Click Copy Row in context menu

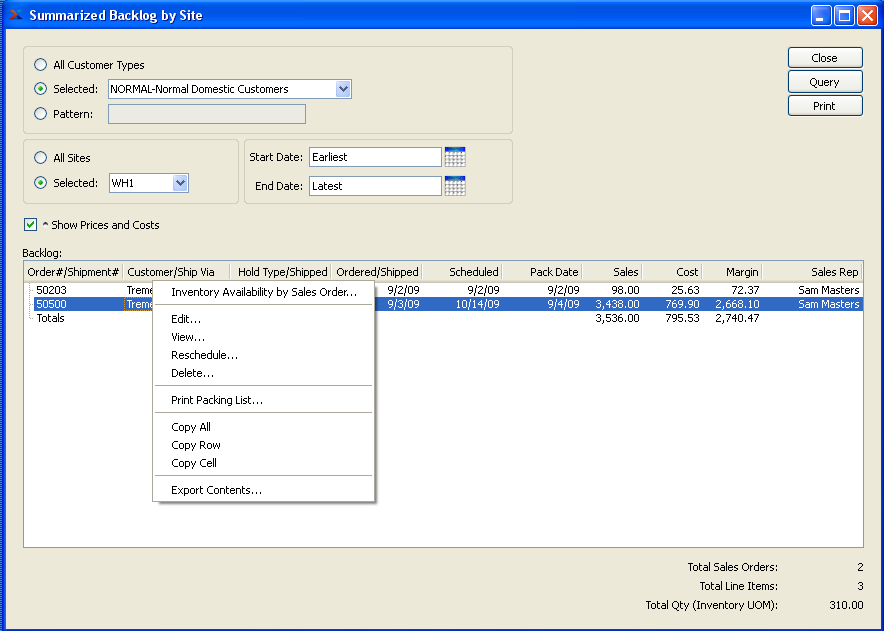point(196,445)
